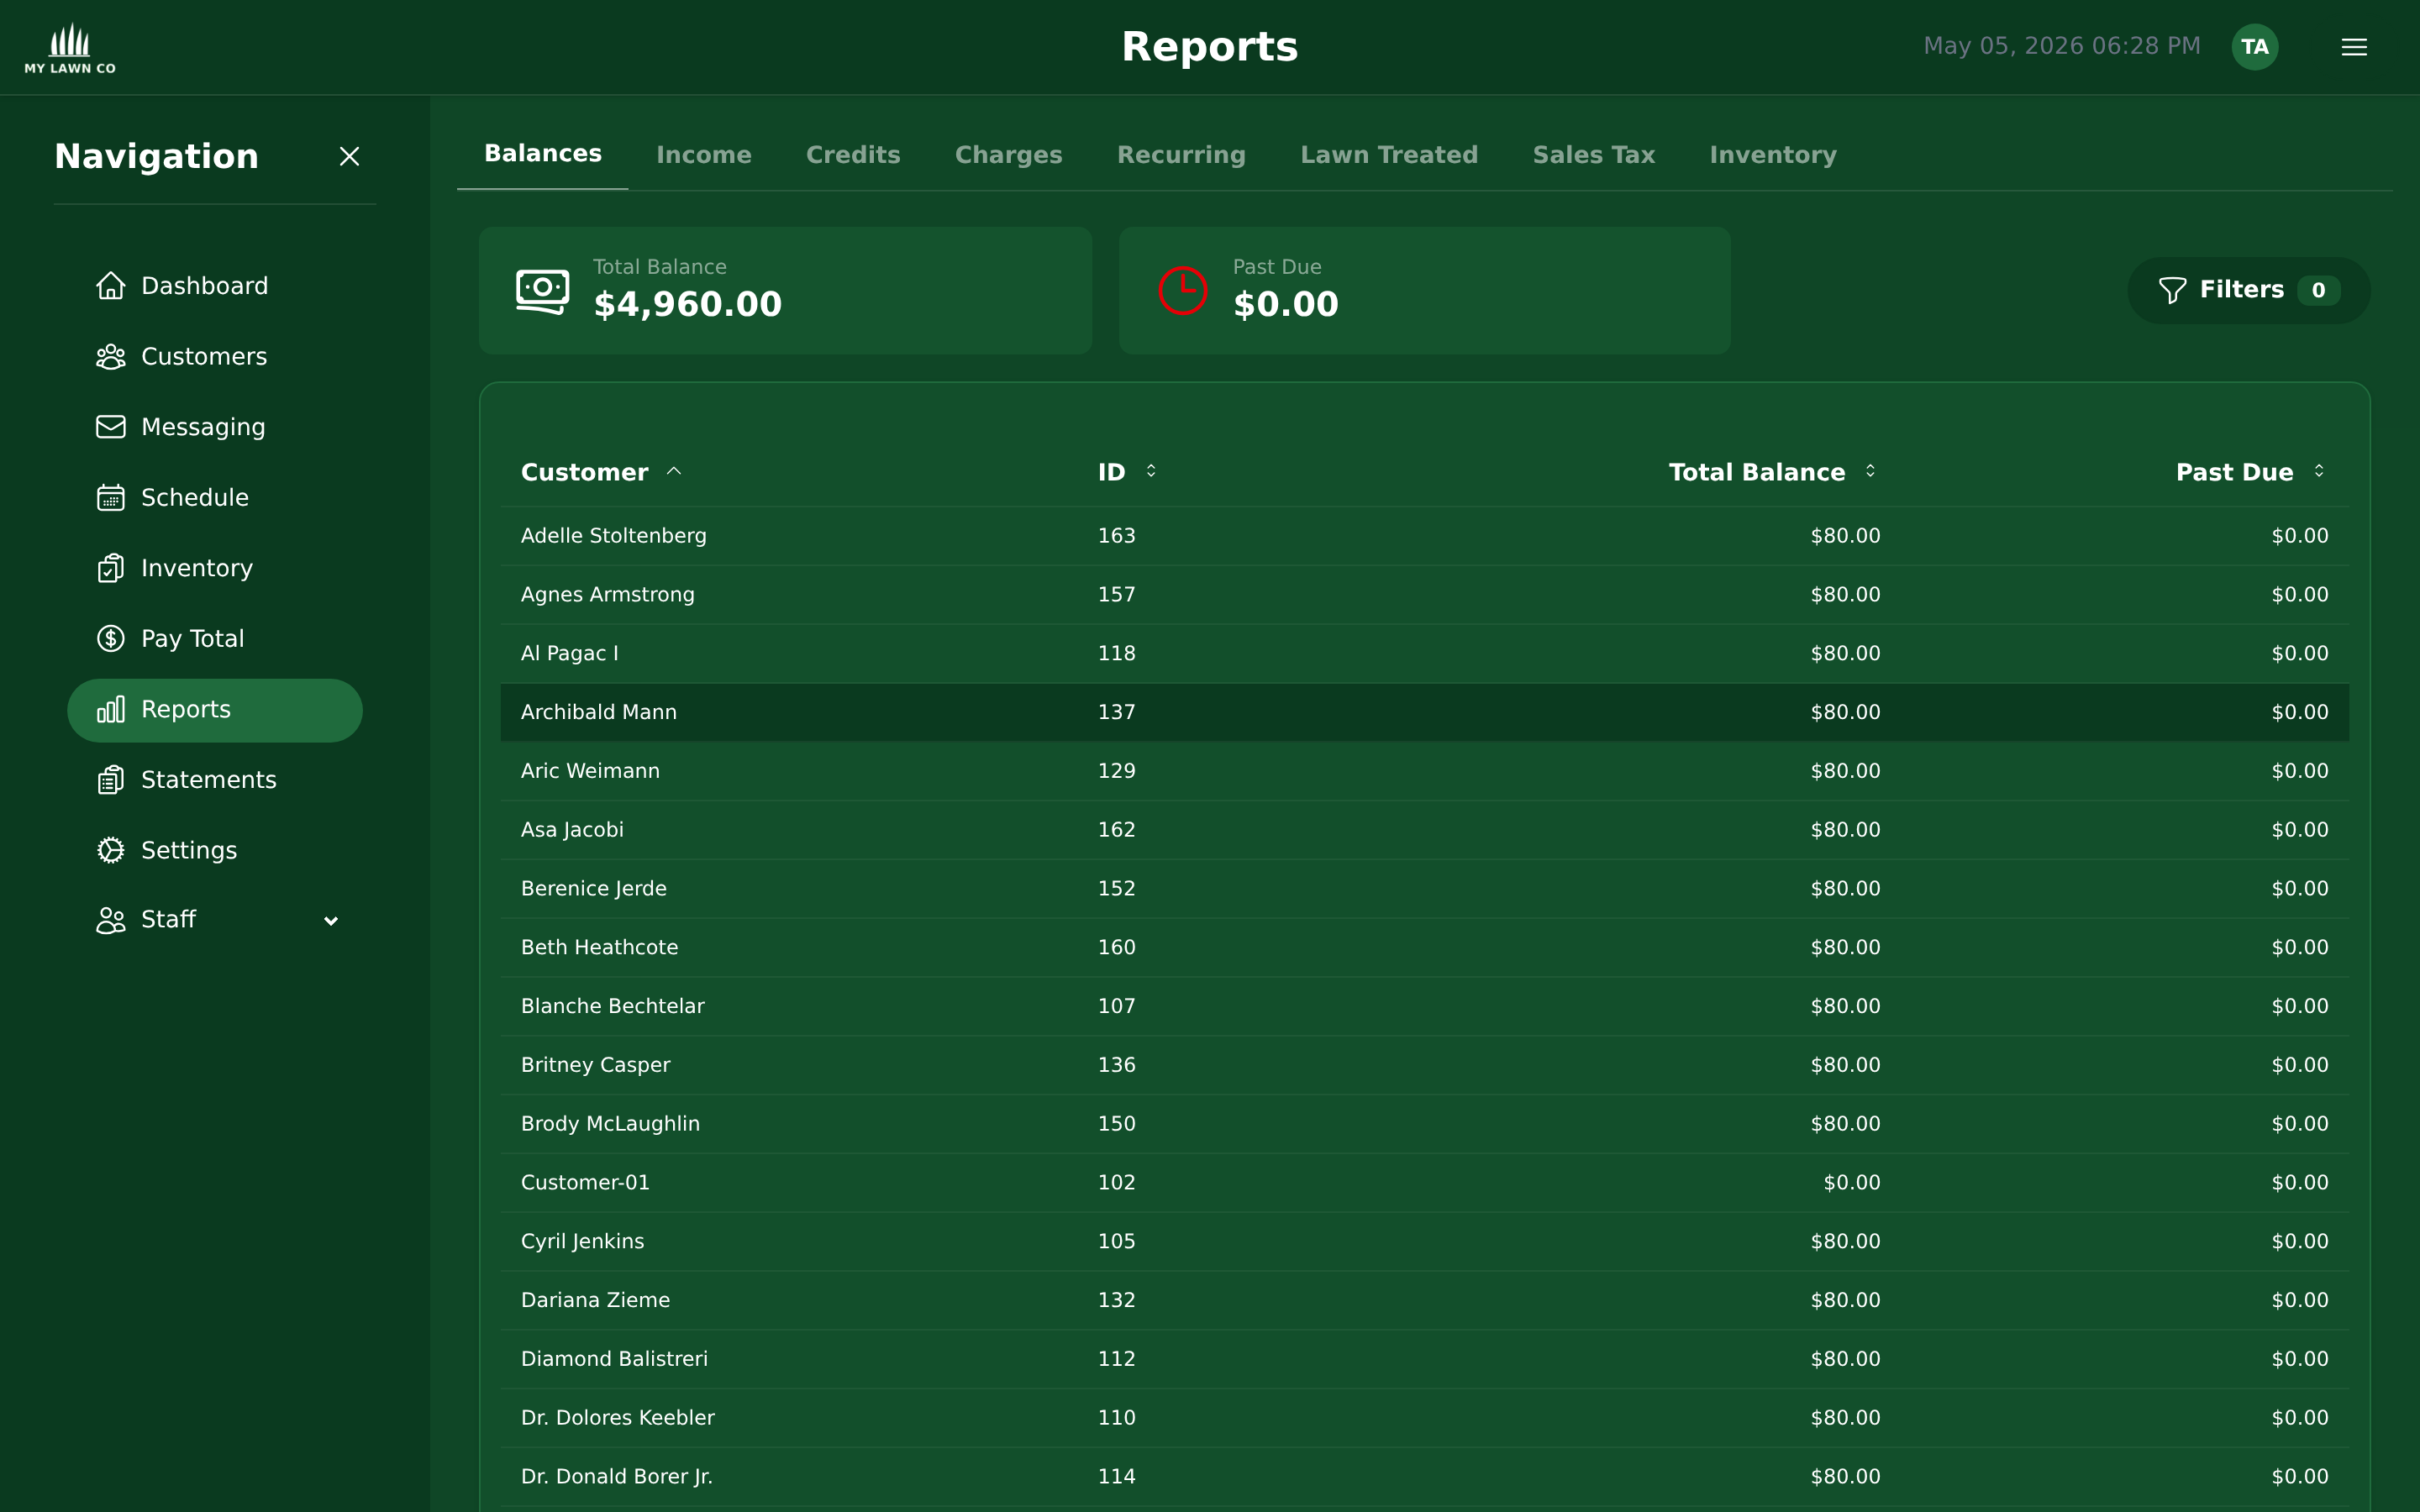The width and height of the screenshot is (2420, 1512).
Task: Click the Archibald Mann row
Action: tap(1424, 712)
